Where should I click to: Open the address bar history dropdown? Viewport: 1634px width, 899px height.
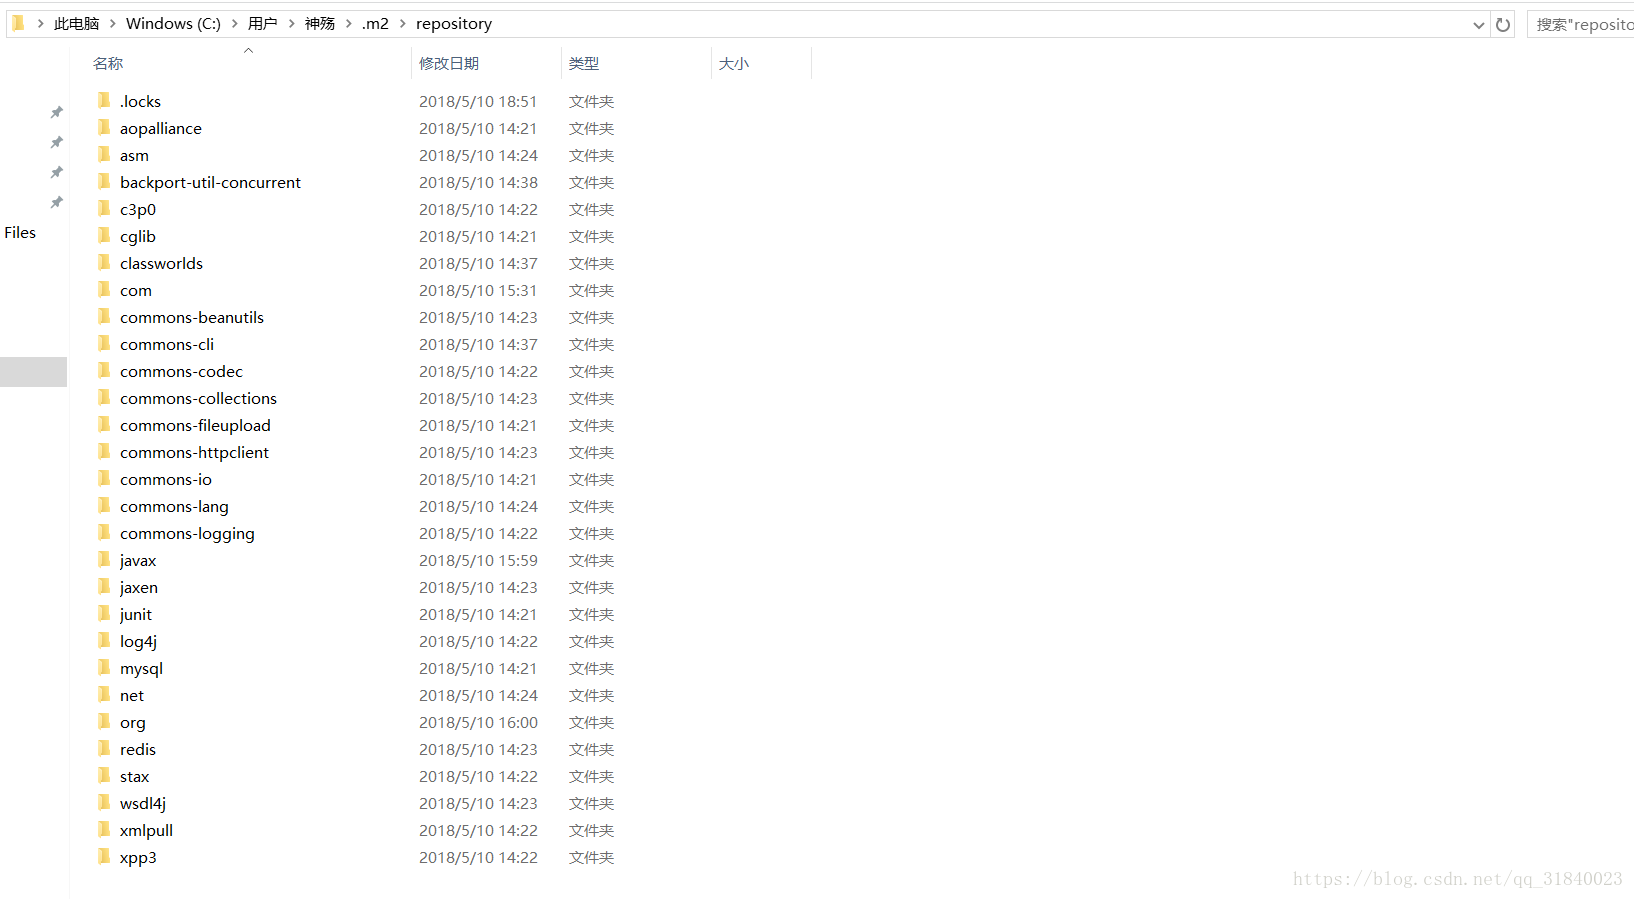click(1479, 25)
